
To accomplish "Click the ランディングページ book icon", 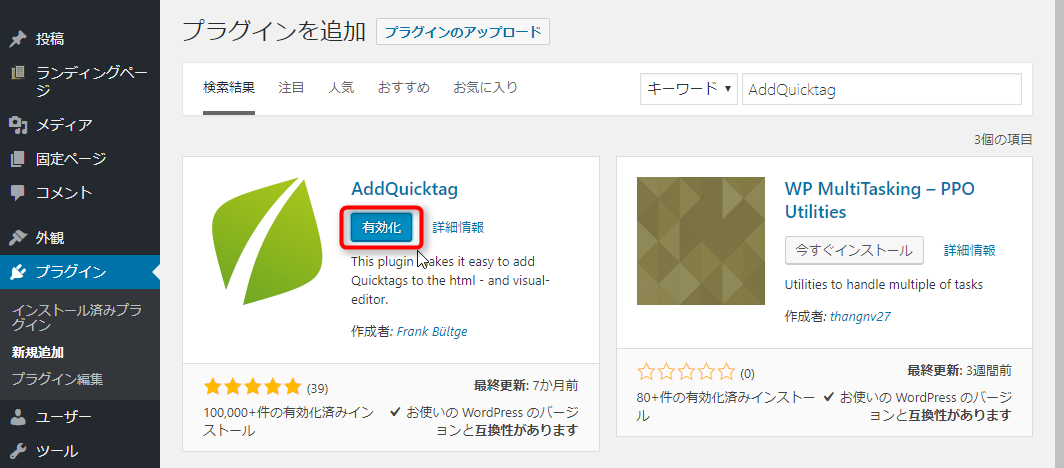I will [x=18, y=72].
